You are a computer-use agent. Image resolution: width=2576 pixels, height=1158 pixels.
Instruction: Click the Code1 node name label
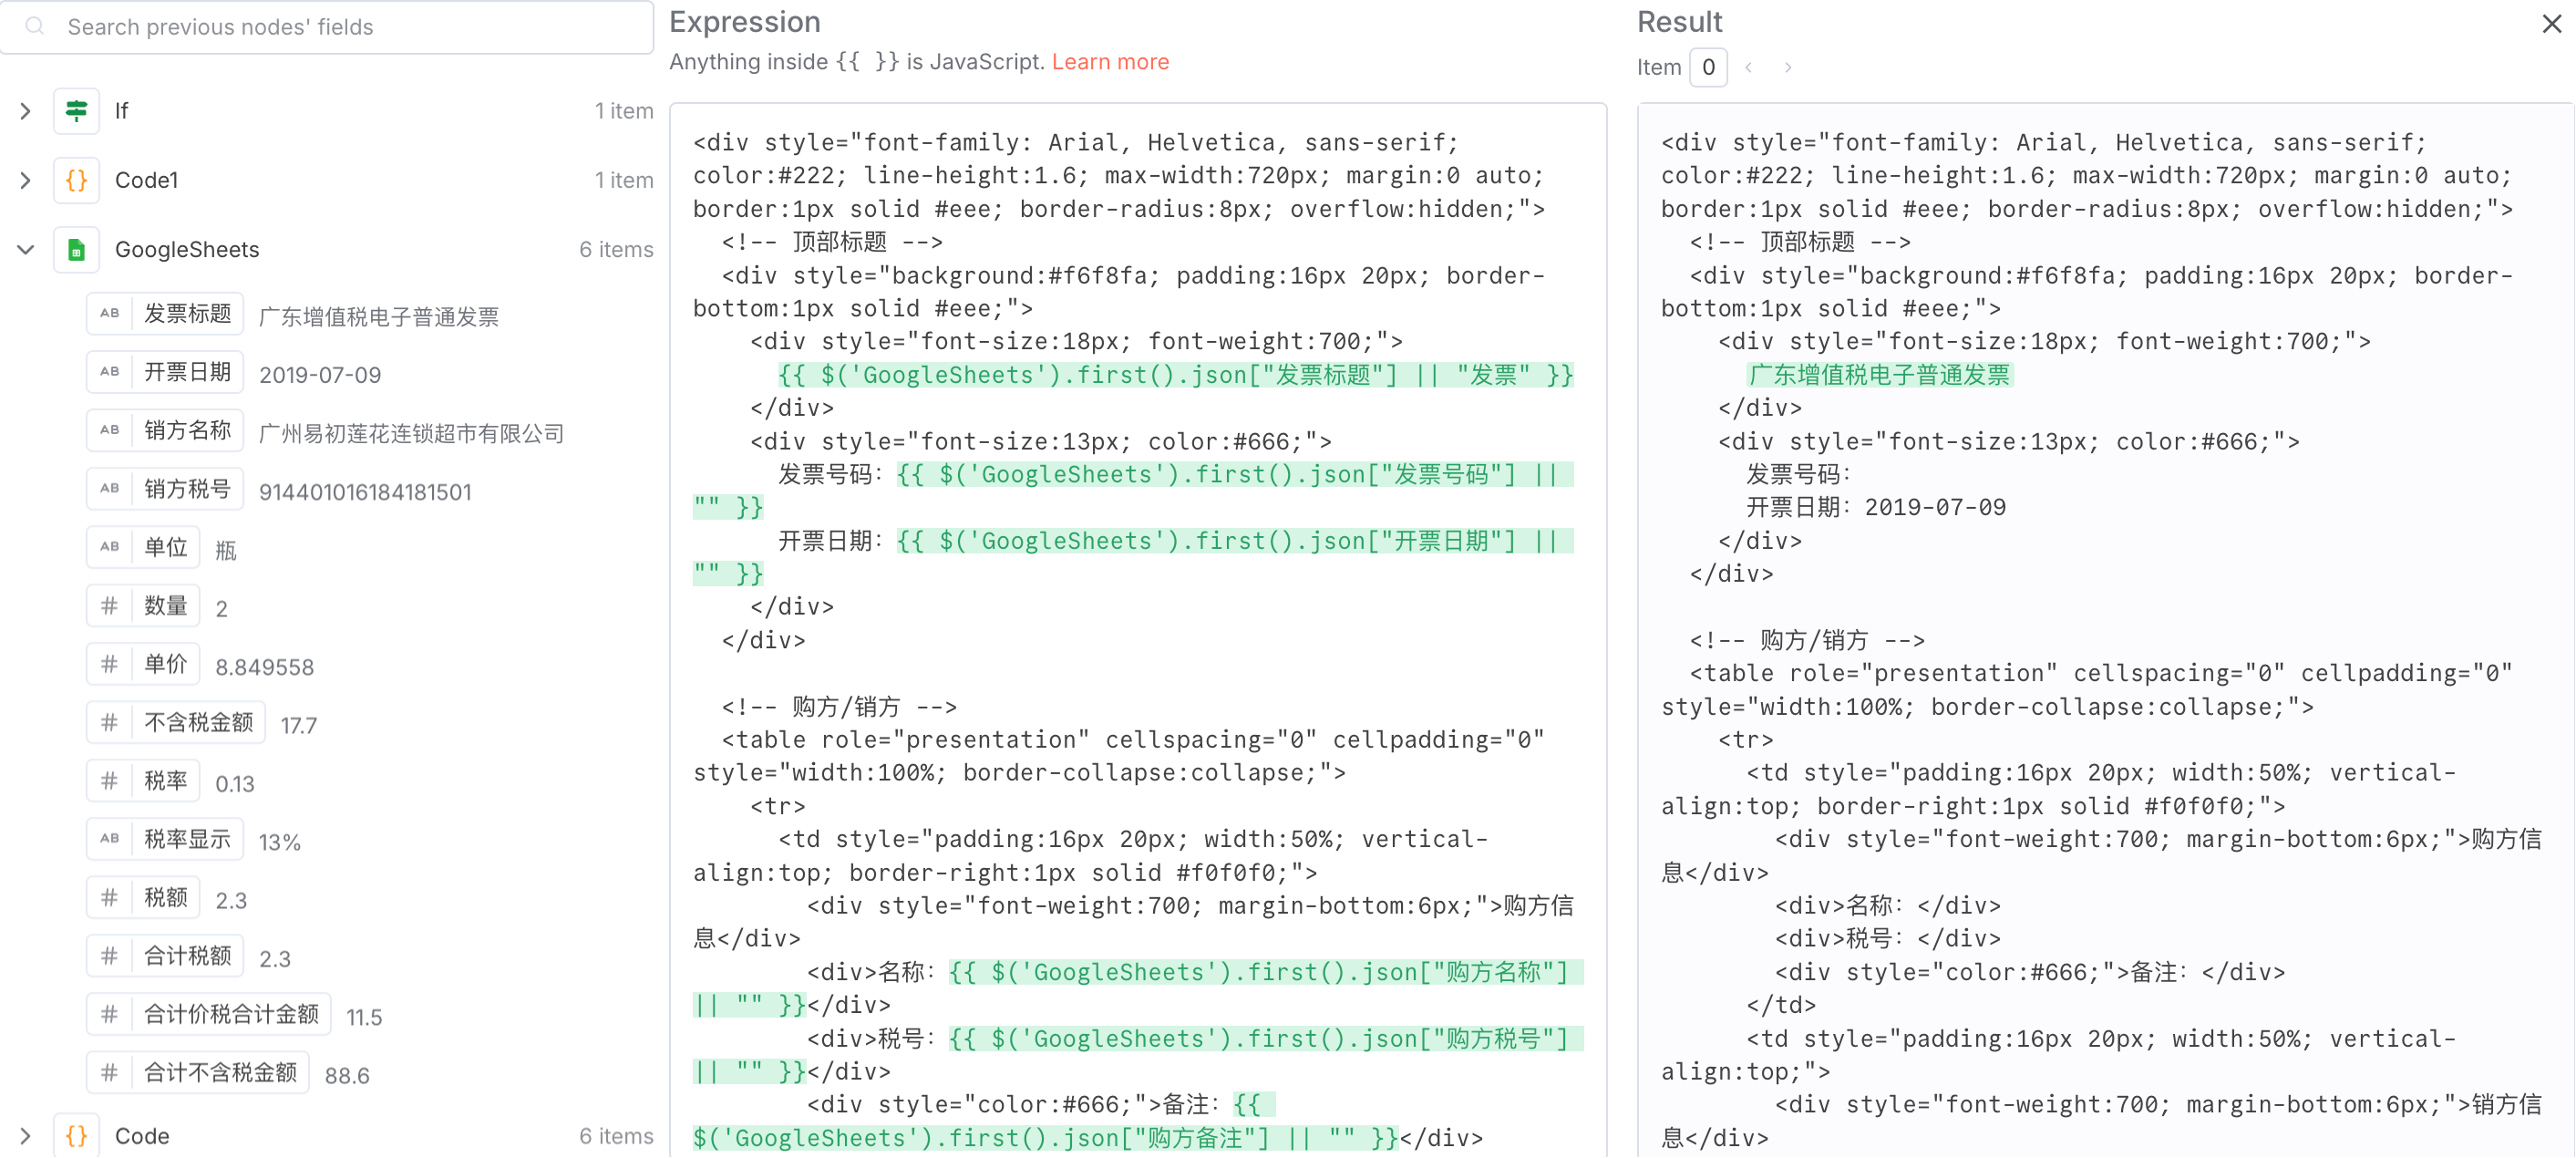(x=146, y=180)
